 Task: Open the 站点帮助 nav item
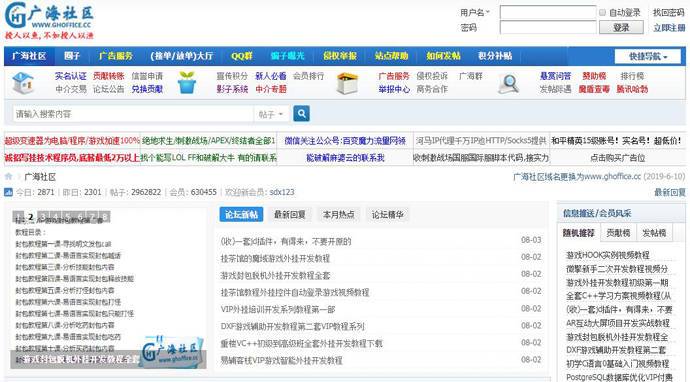[x=392, y=56]
